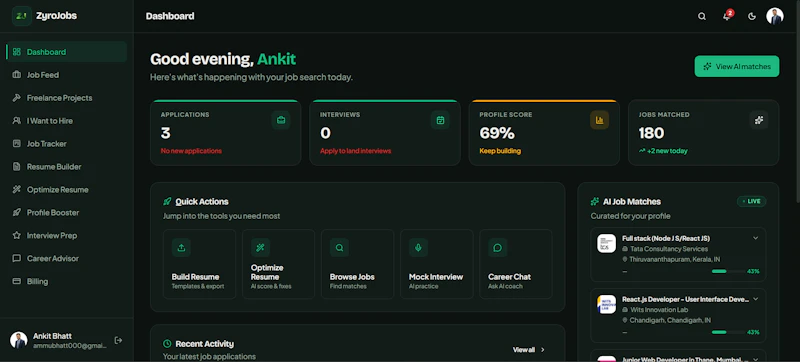
Task: Click the Optimize Resume quick action icon
Action: 260,248
